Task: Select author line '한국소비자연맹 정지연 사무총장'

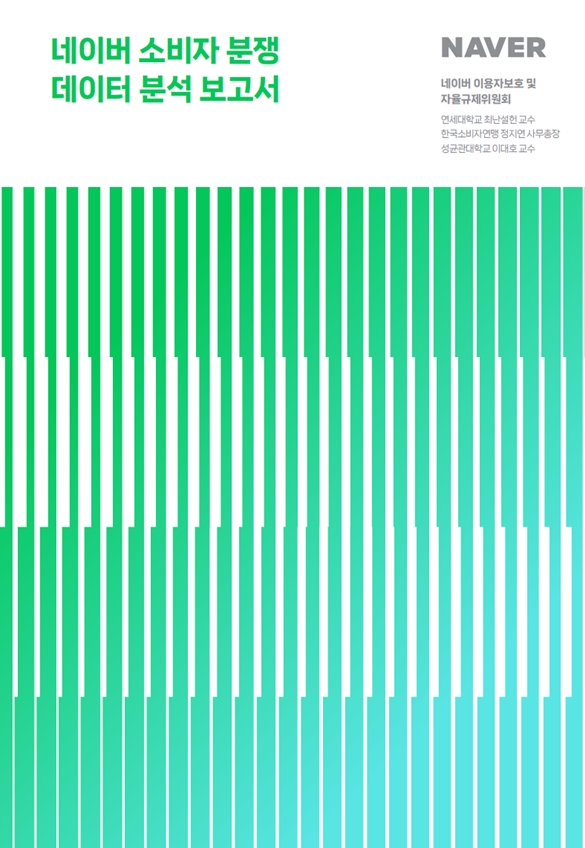Action: click(x=500, y=134)
